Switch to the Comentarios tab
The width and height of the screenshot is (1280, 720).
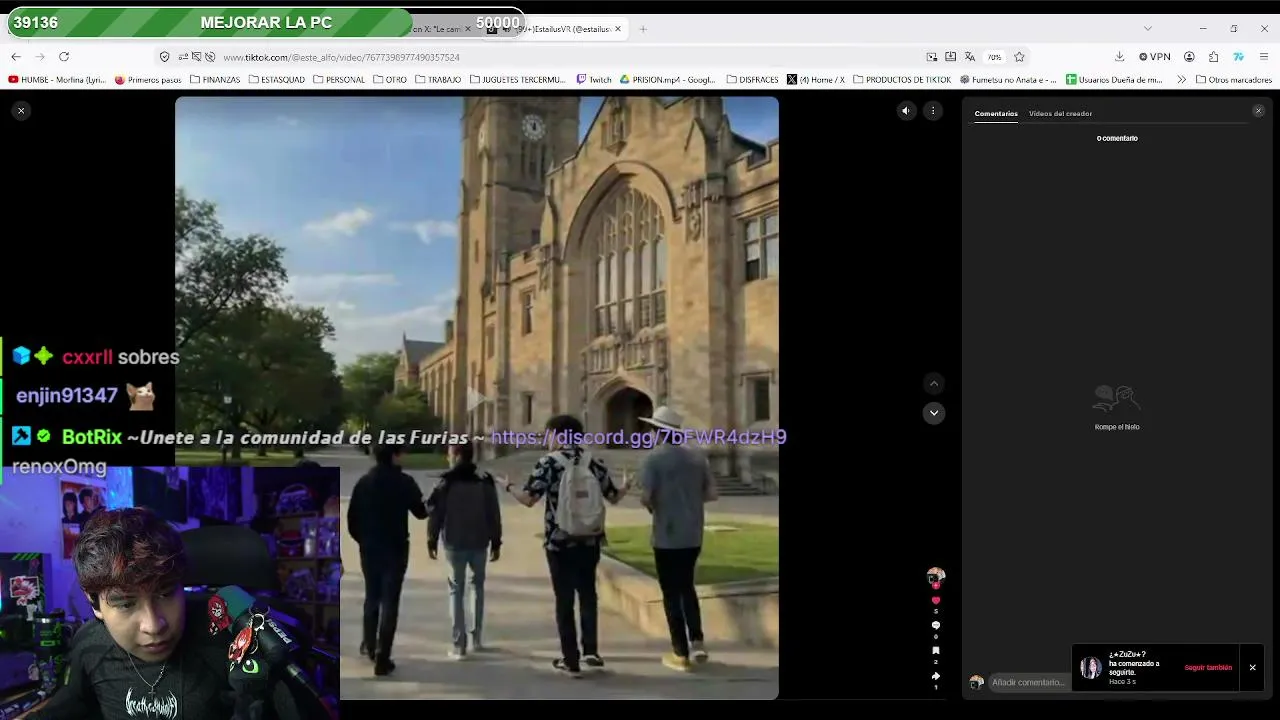coord(996,114)
